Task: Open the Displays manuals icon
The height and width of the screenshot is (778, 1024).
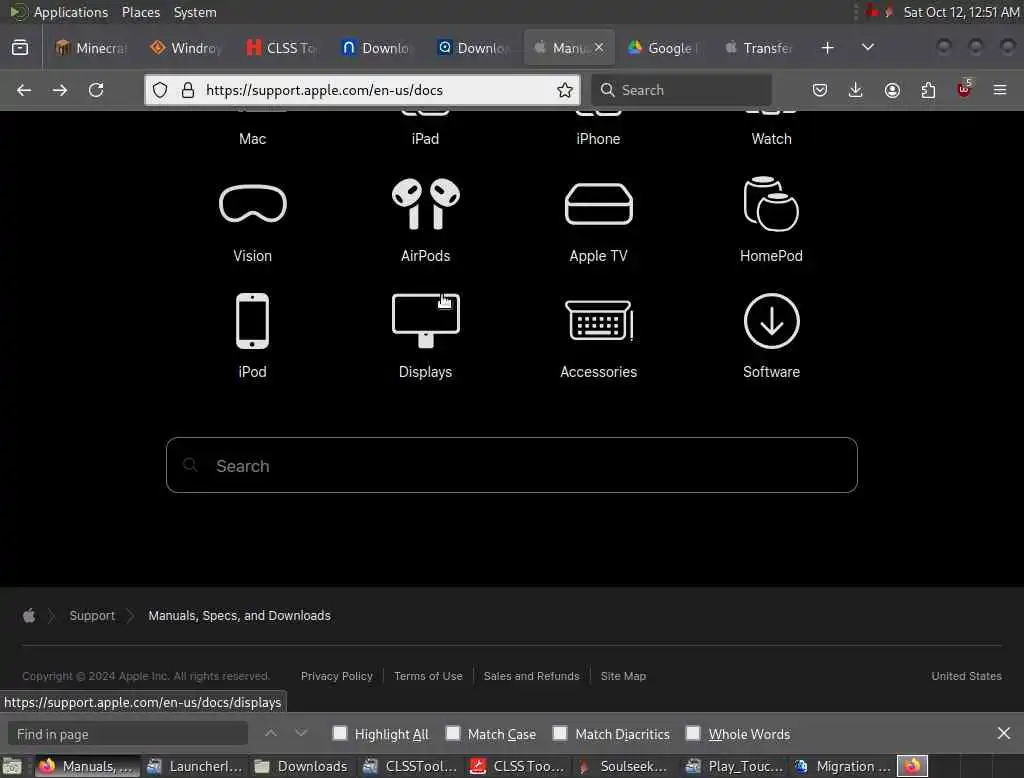Action: (x=425, y=321)
